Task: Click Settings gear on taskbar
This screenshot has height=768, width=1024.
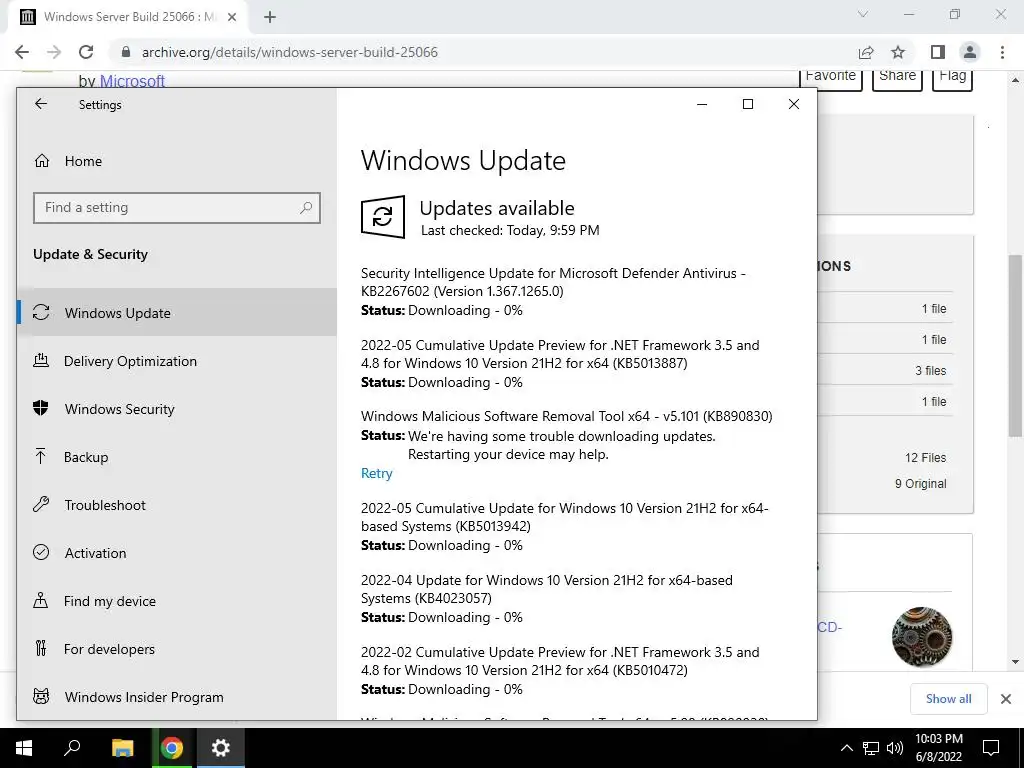Action: point(221,748)
